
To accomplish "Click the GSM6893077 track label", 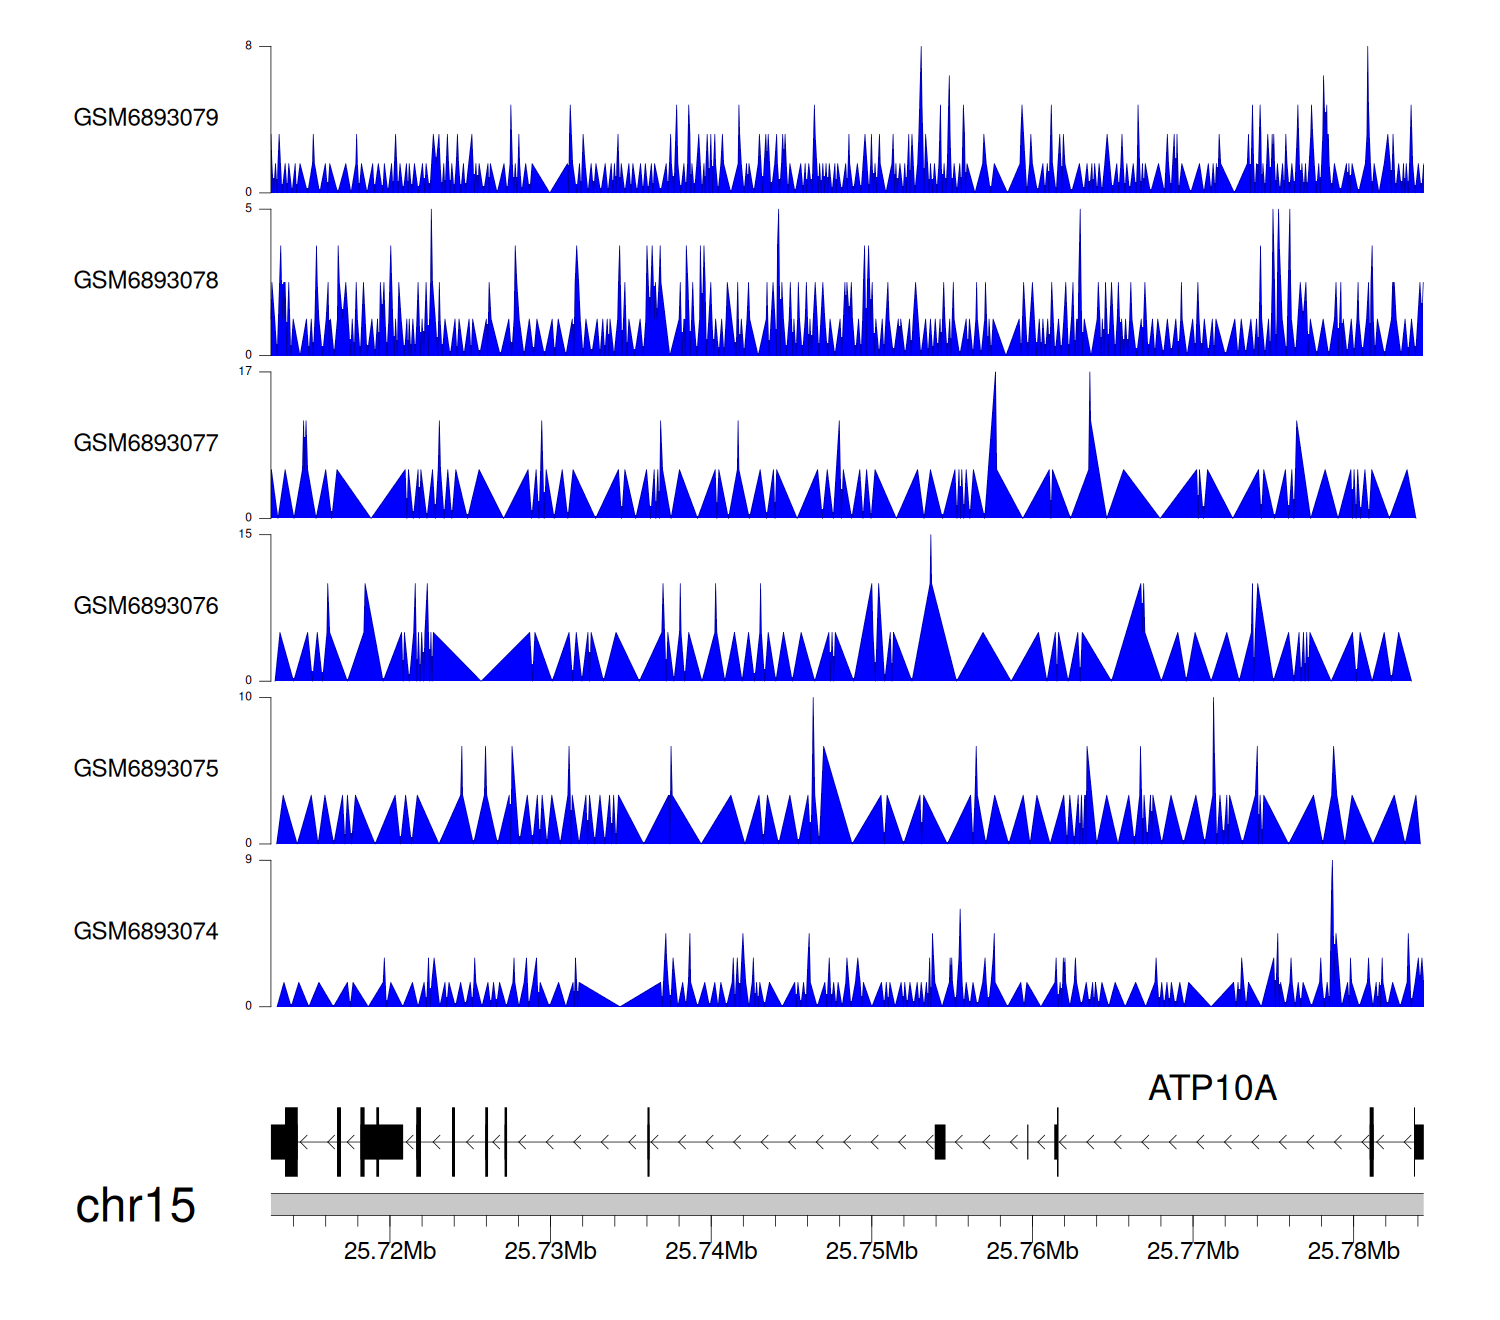I will [x=146, y=443].
